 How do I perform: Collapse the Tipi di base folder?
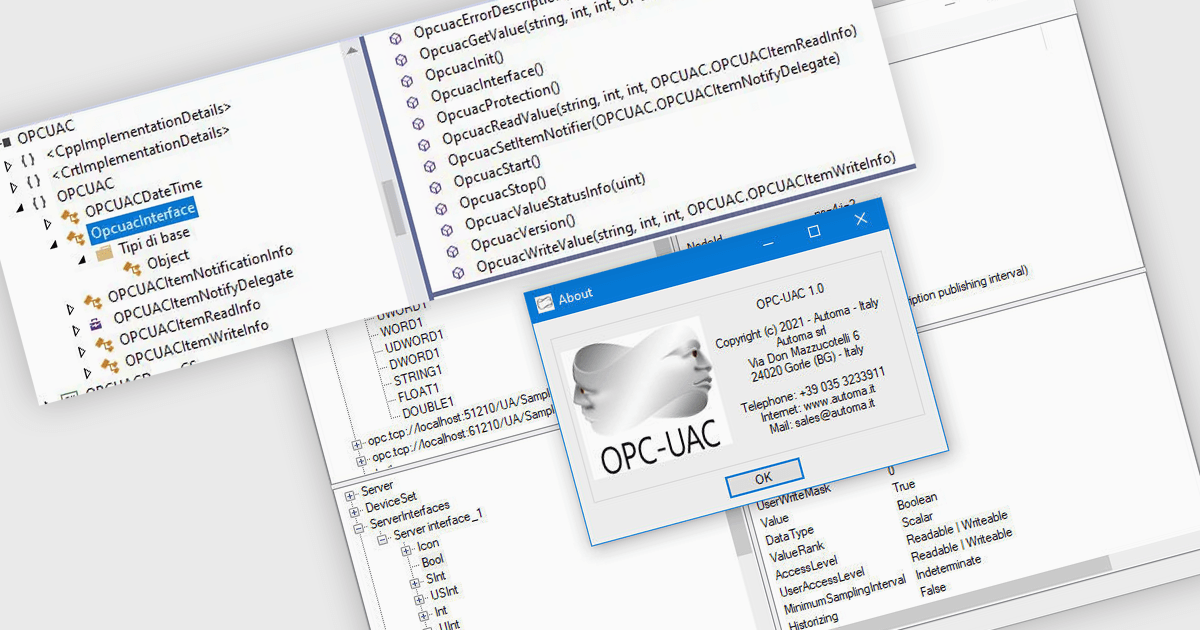(83, 261)
